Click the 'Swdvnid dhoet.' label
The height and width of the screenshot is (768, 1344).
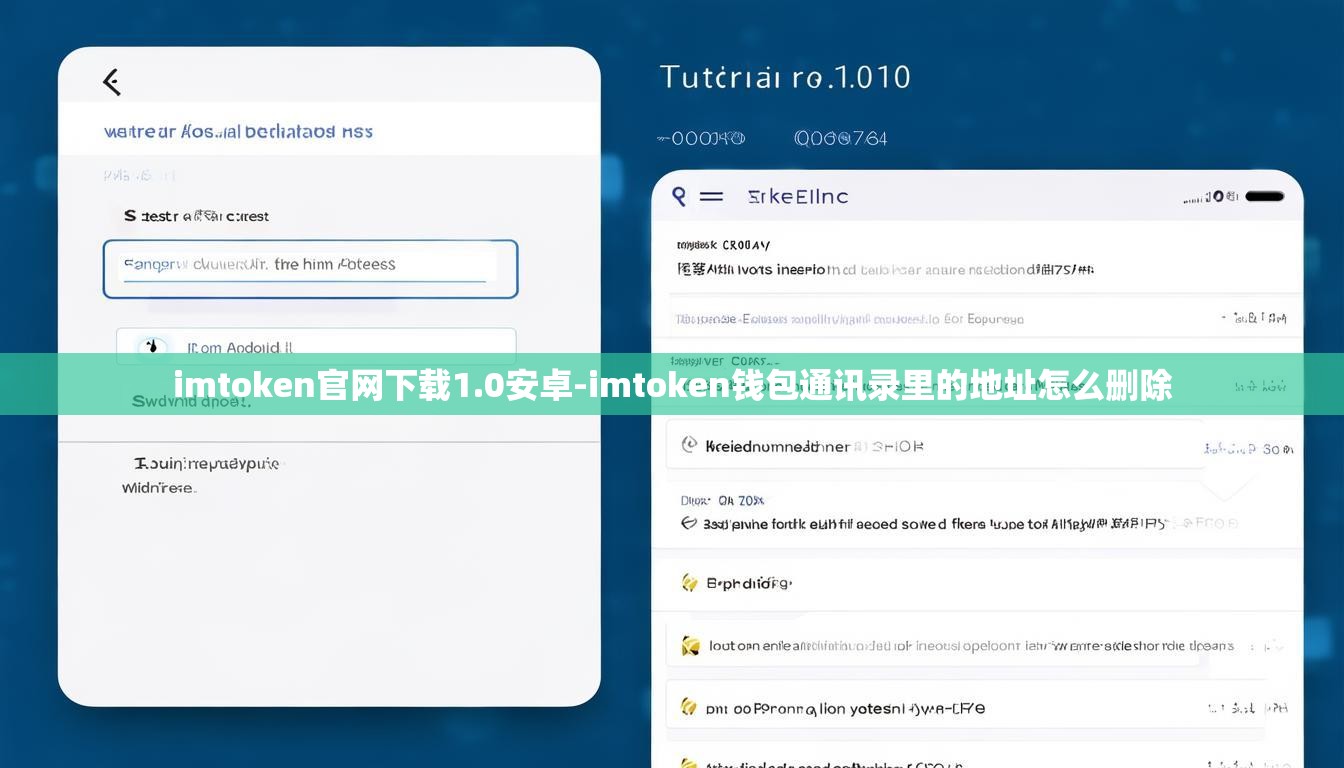pyautogui.click(x=191, y=401)
